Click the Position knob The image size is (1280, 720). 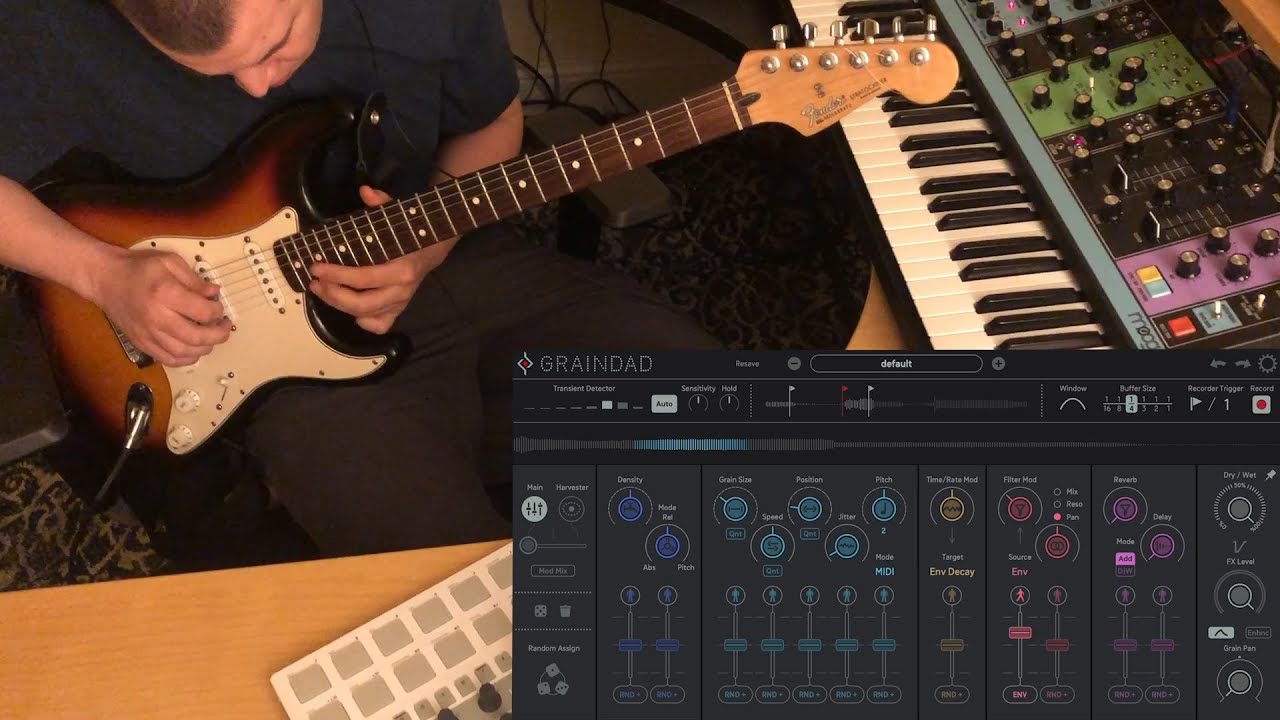click(x=809, y=509)
